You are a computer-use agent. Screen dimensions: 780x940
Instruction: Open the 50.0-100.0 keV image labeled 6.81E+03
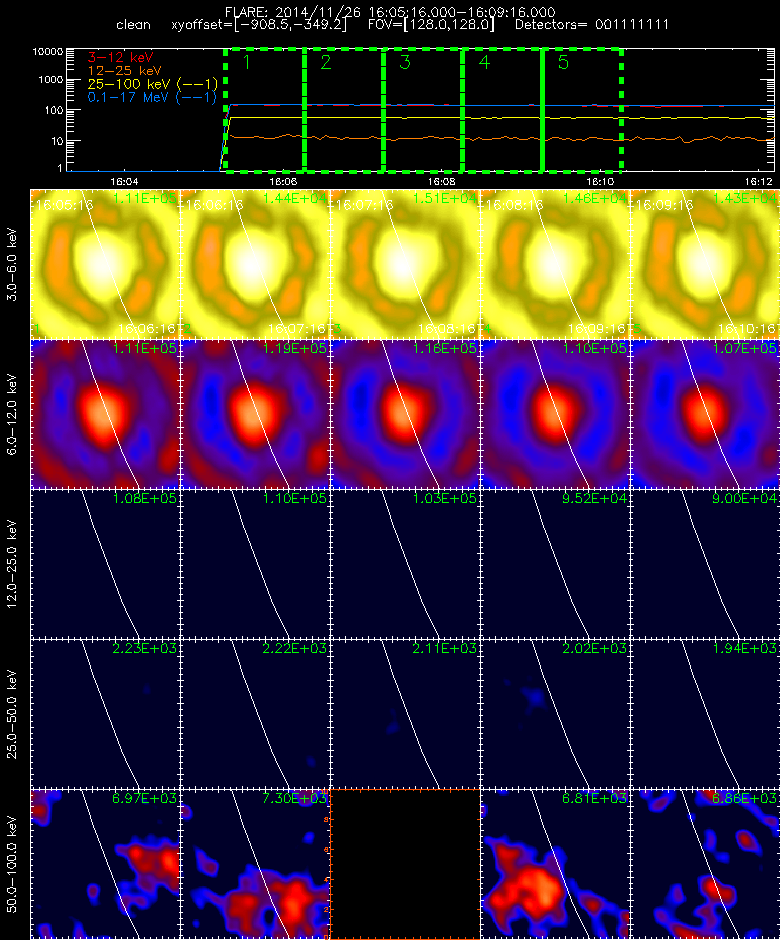(555, 864)
